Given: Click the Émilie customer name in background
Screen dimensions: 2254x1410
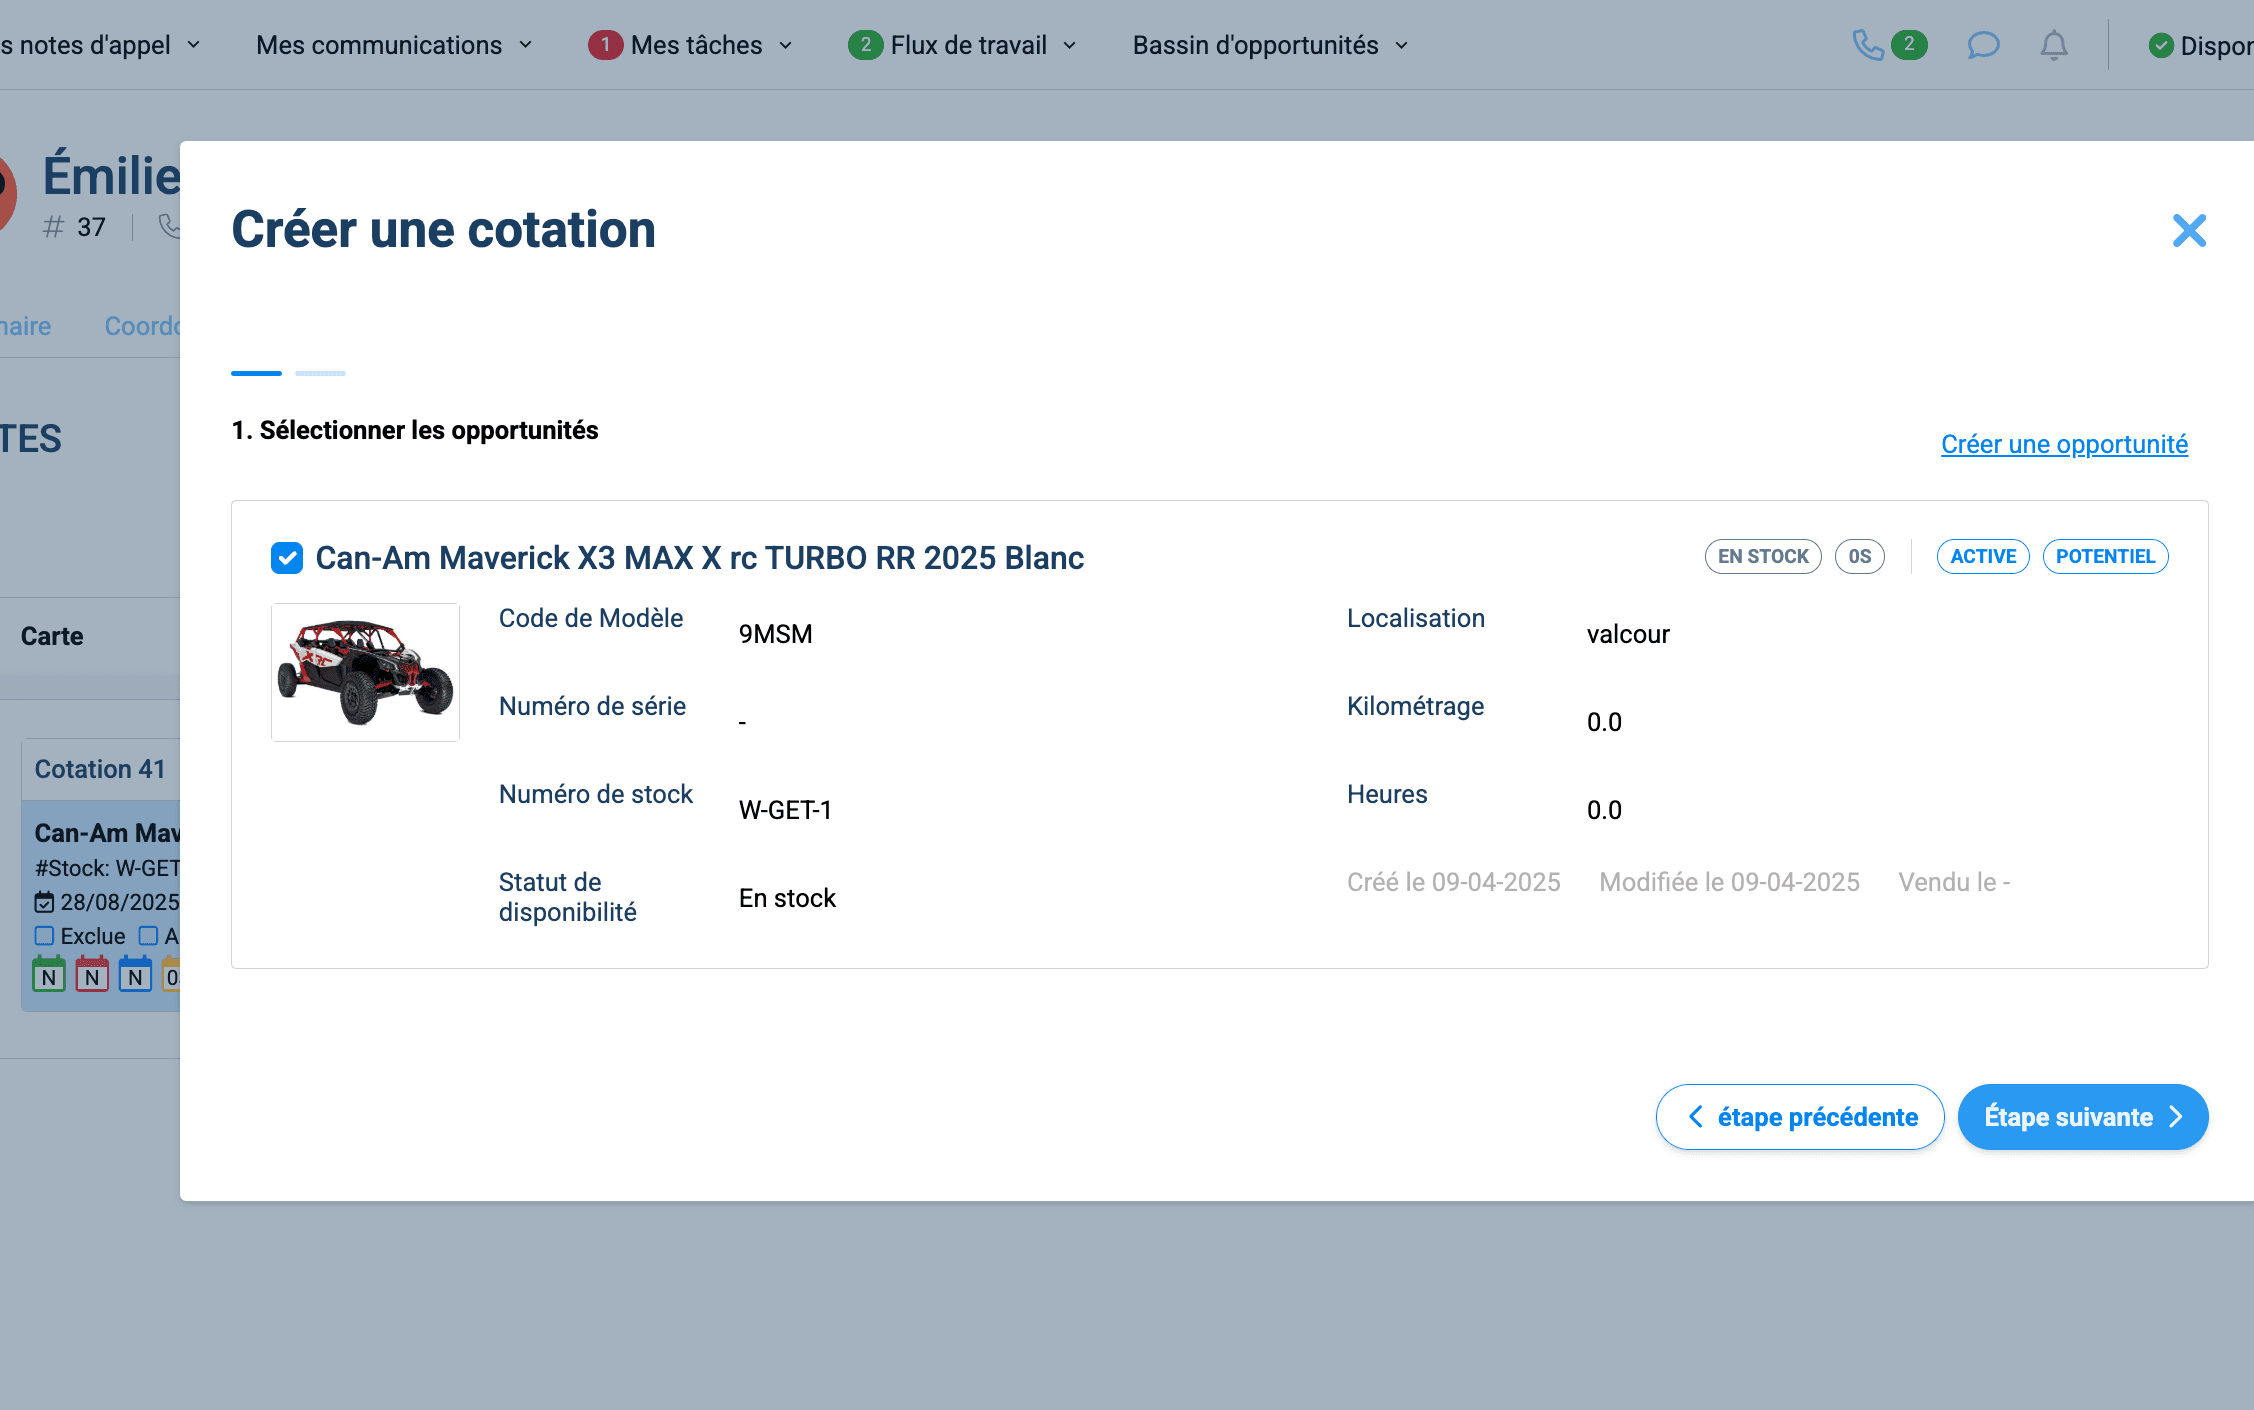Looking at the screenshot, I should 111,175.
